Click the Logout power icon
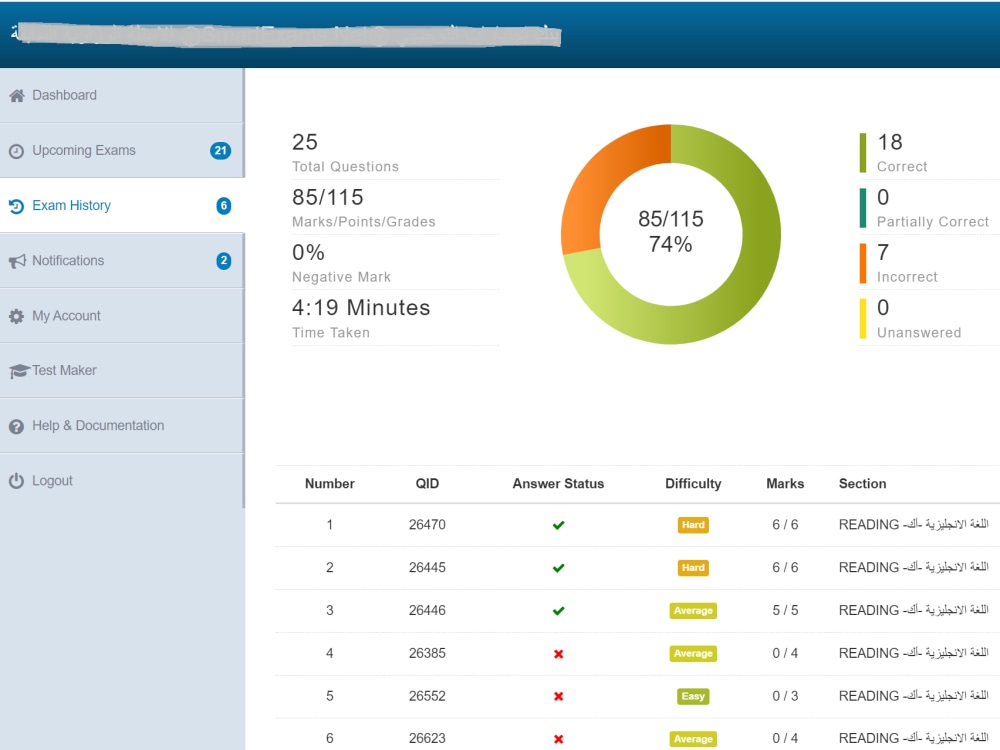 coord(17,481)
